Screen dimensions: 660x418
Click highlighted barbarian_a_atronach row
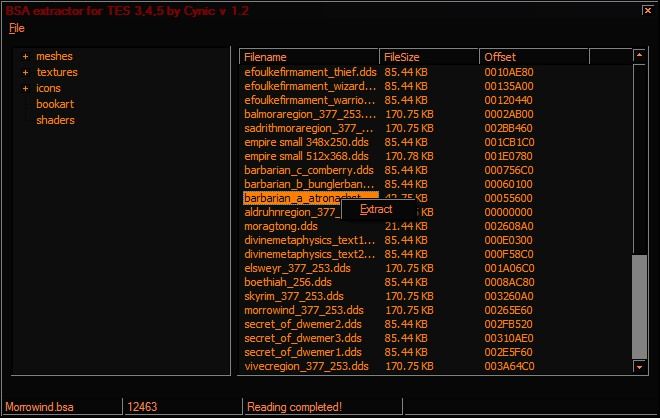point(310,198)
